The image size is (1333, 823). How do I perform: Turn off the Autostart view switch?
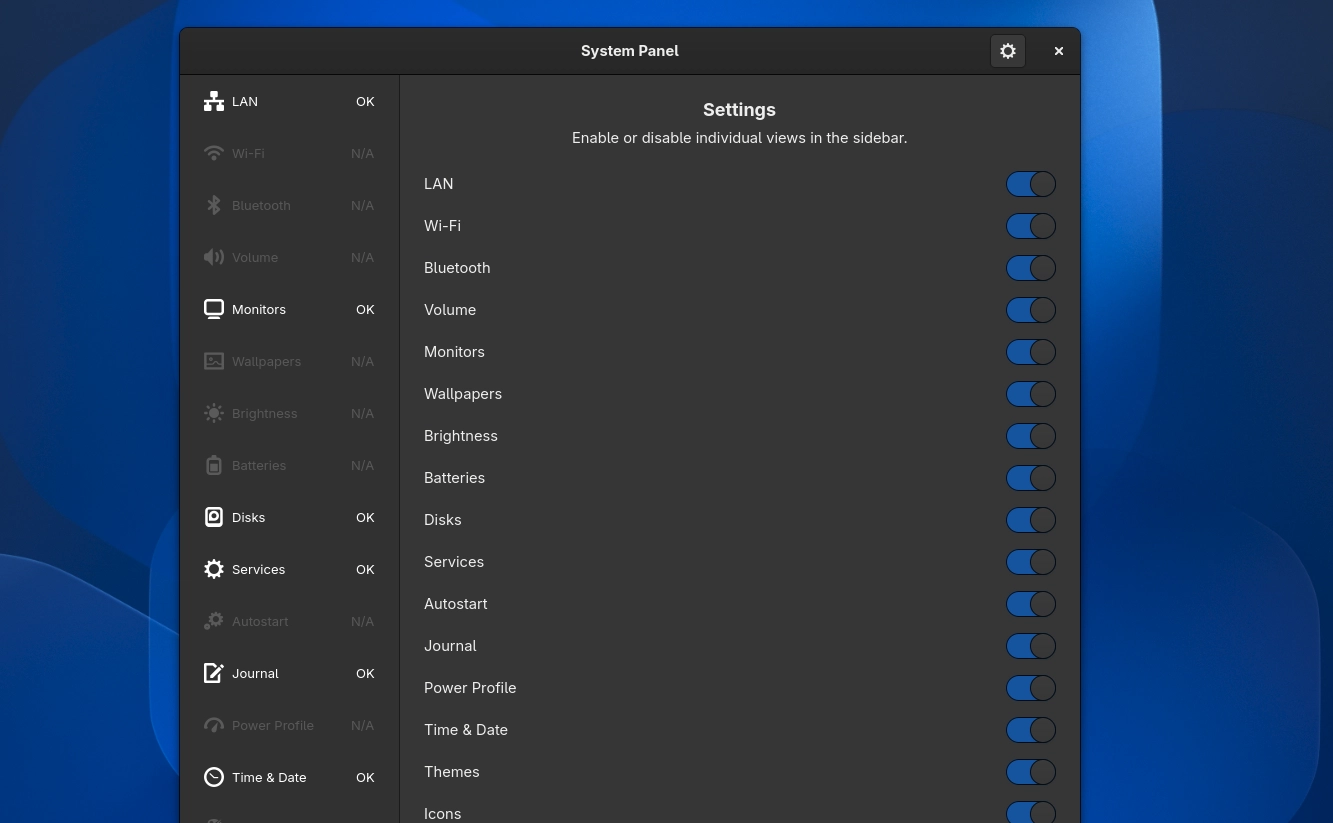[1031, 604]
